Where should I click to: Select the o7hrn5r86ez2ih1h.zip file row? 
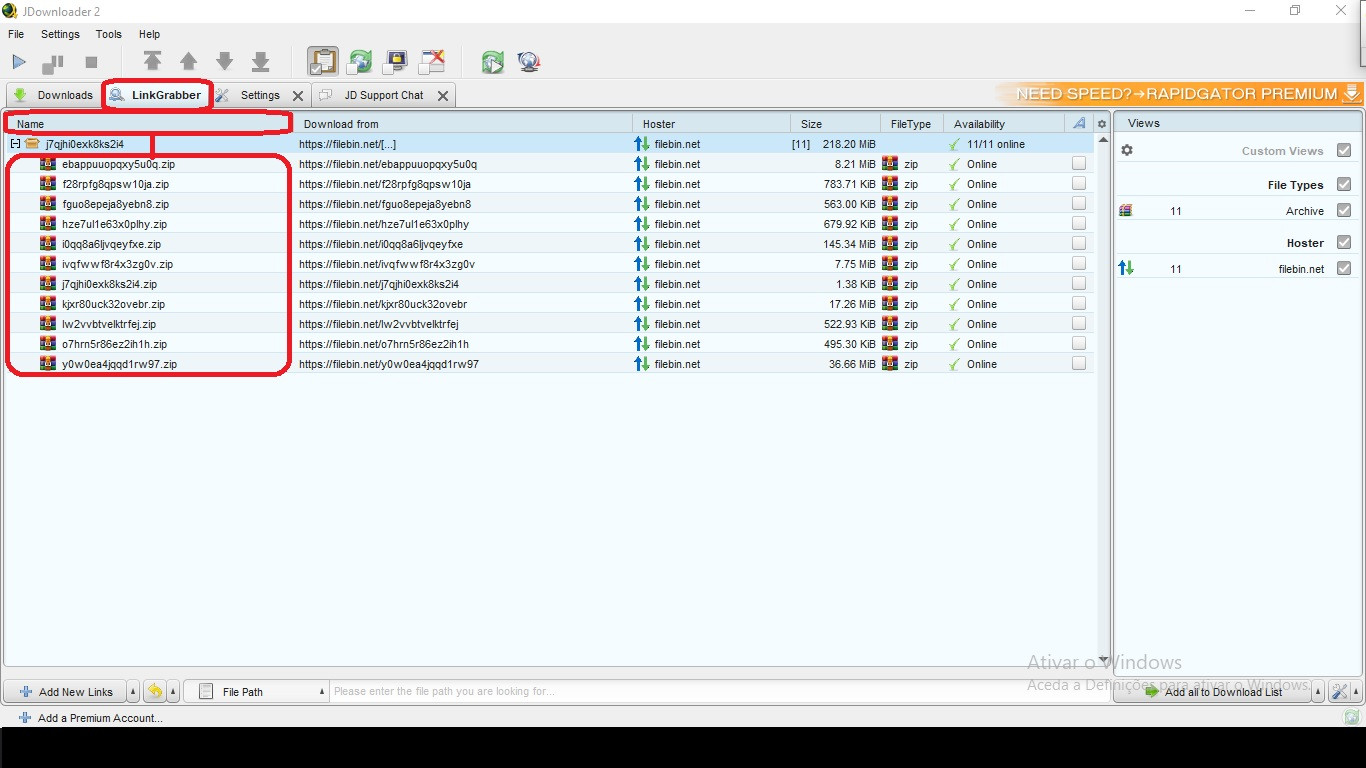click(x=548, y=344)
